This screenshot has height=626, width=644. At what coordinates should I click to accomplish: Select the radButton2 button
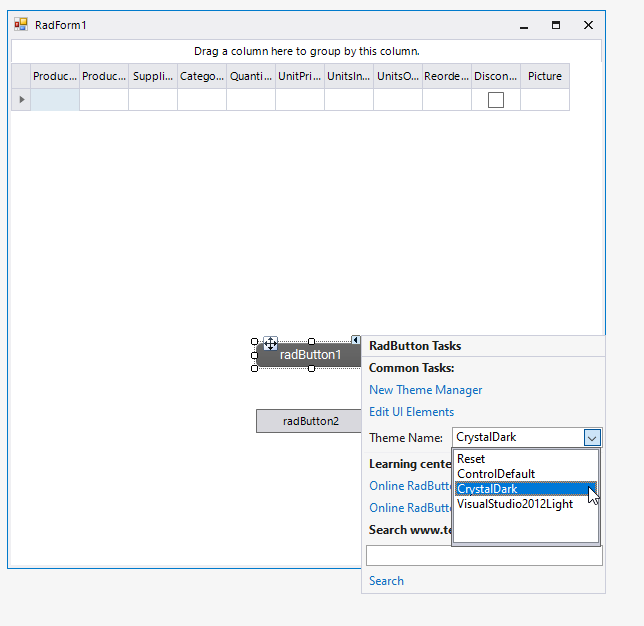309,421
